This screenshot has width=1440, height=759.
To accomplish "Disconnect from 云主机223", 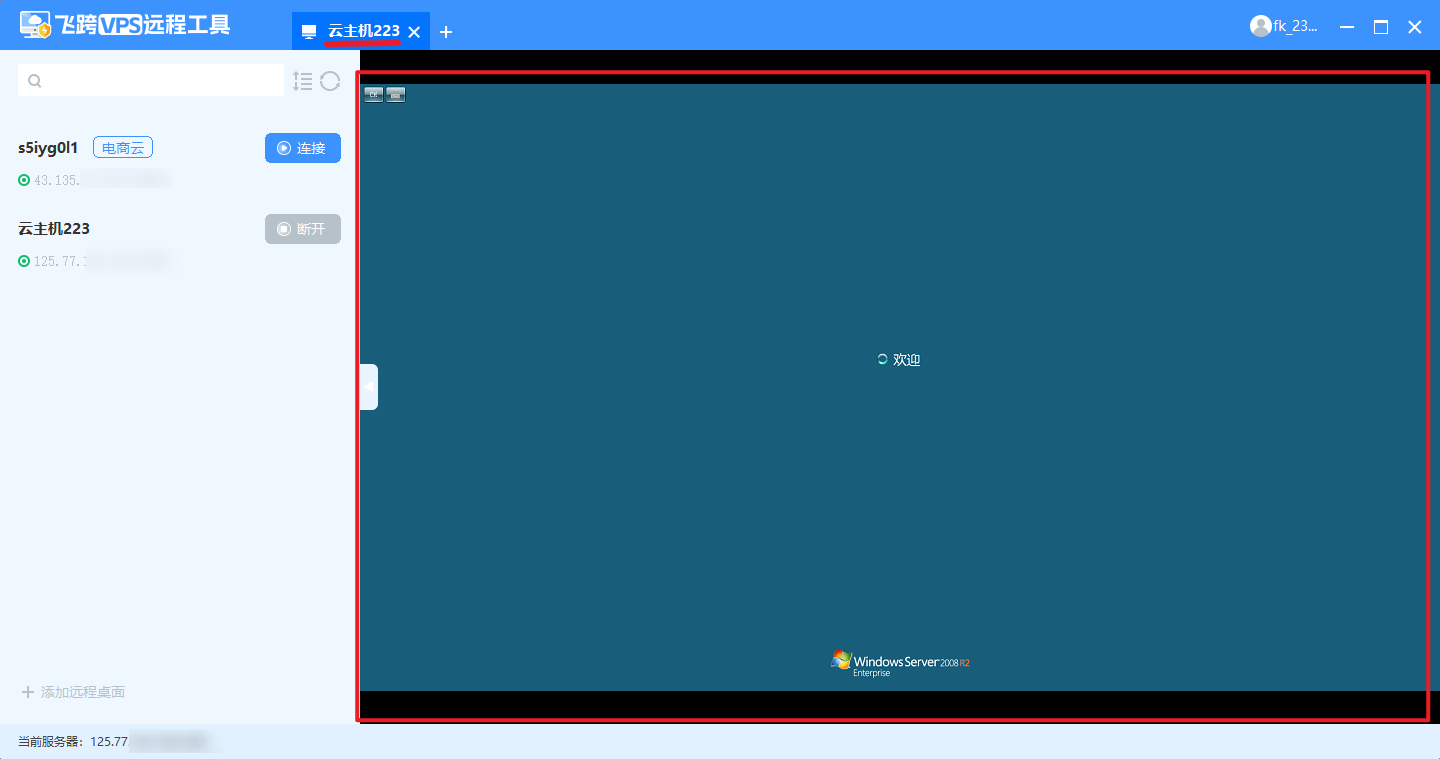I will [x=302, y=229].
